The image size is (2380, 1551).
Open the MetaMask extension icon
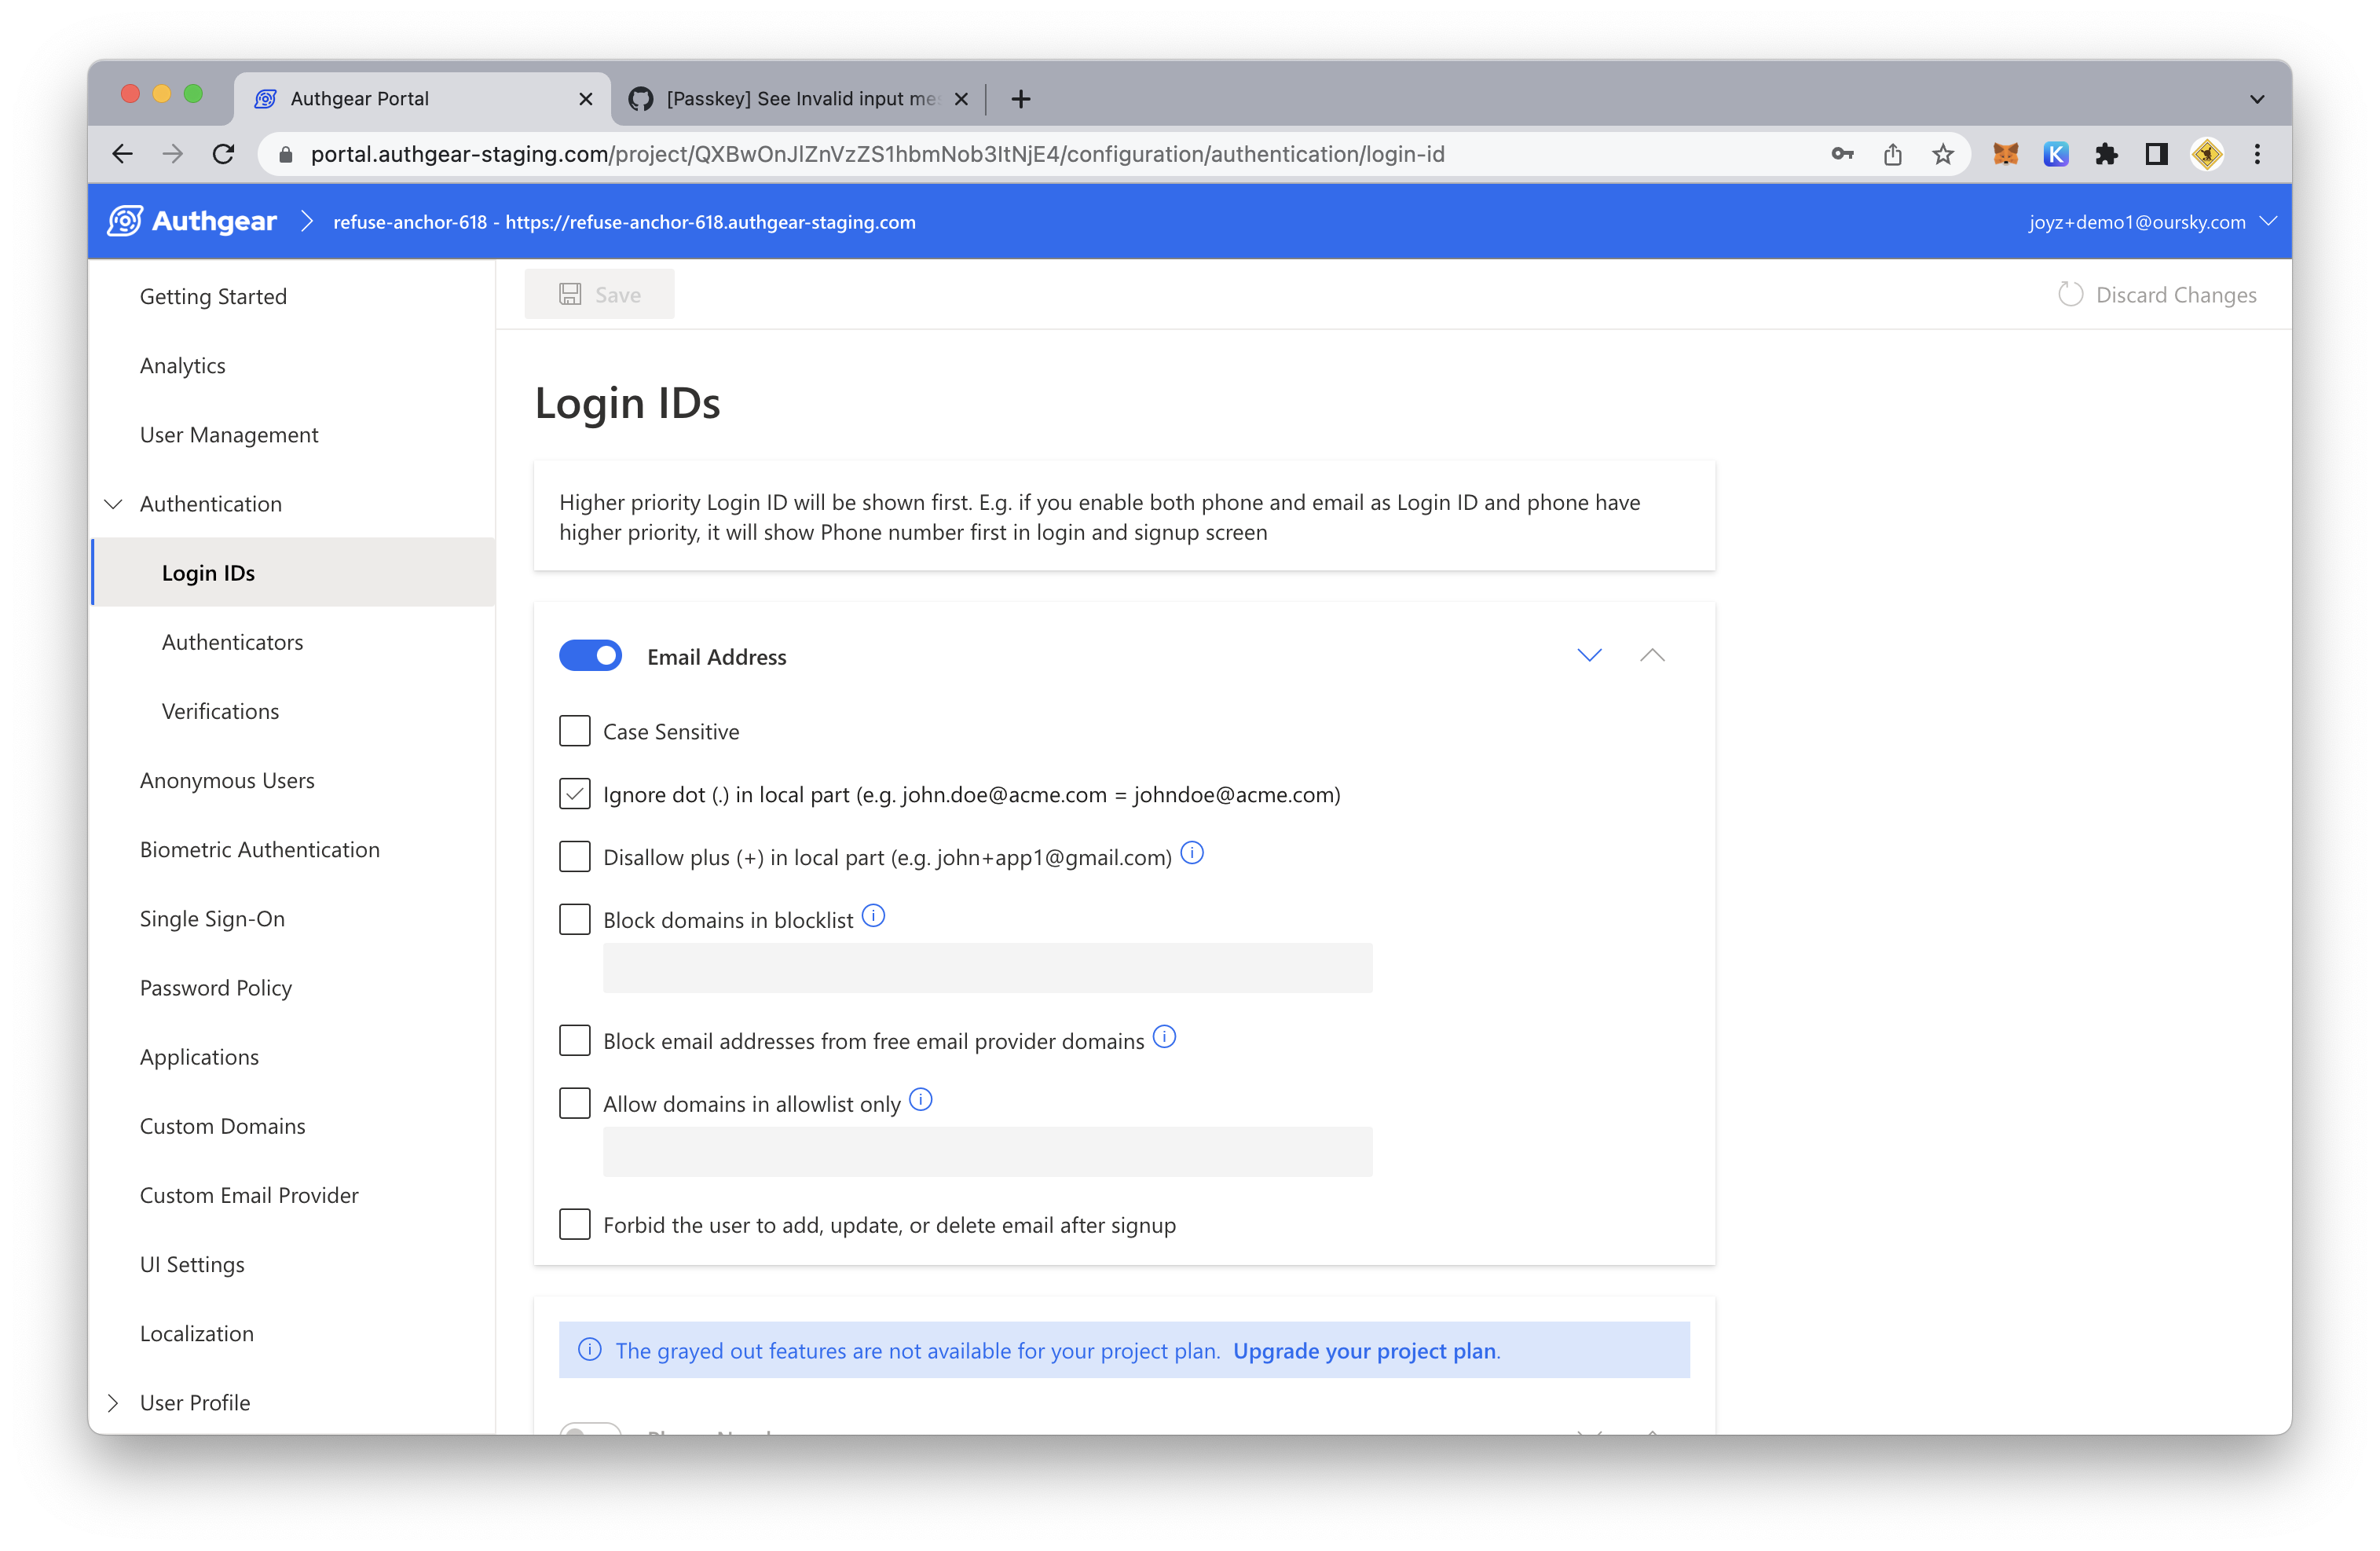click(2006, 153)
